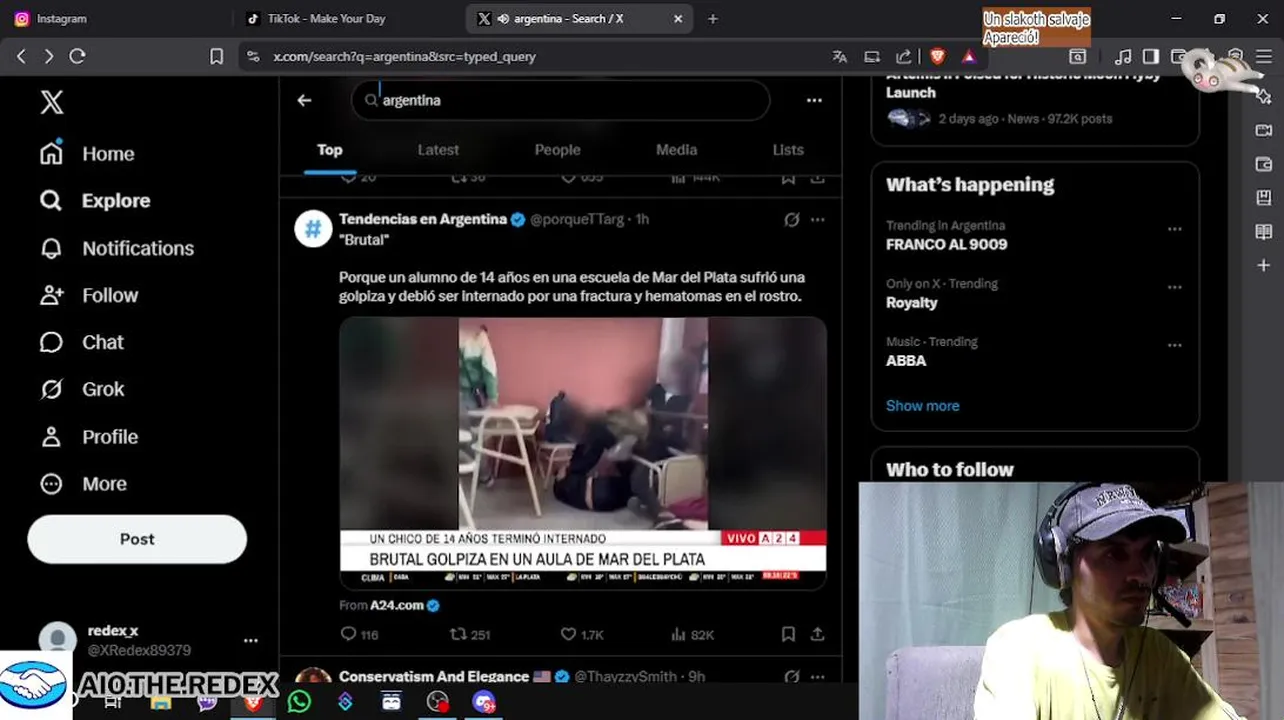Share the Tendencias en Argentina post

(817, 634)
